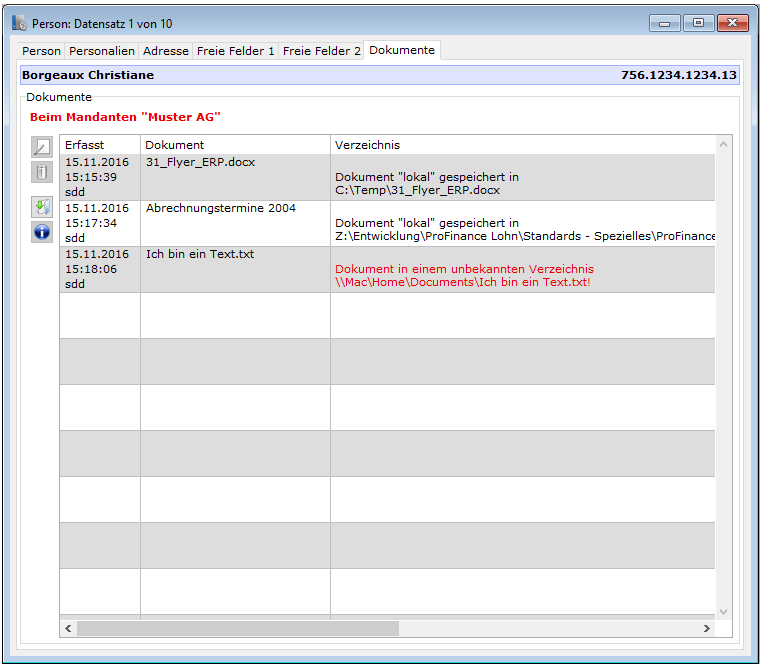
Task: Click the delete document trash icon
Action: [41, 172]
